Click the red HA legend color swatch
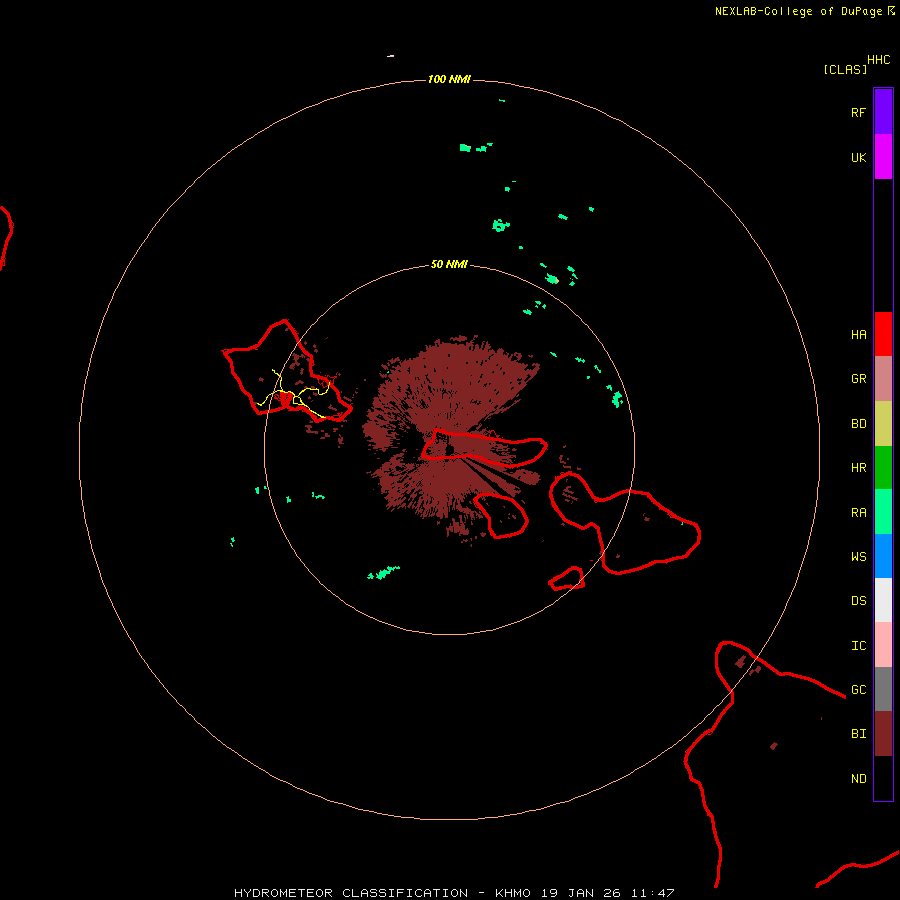Screen dimensions: 900x900 (x=883, y=334)
